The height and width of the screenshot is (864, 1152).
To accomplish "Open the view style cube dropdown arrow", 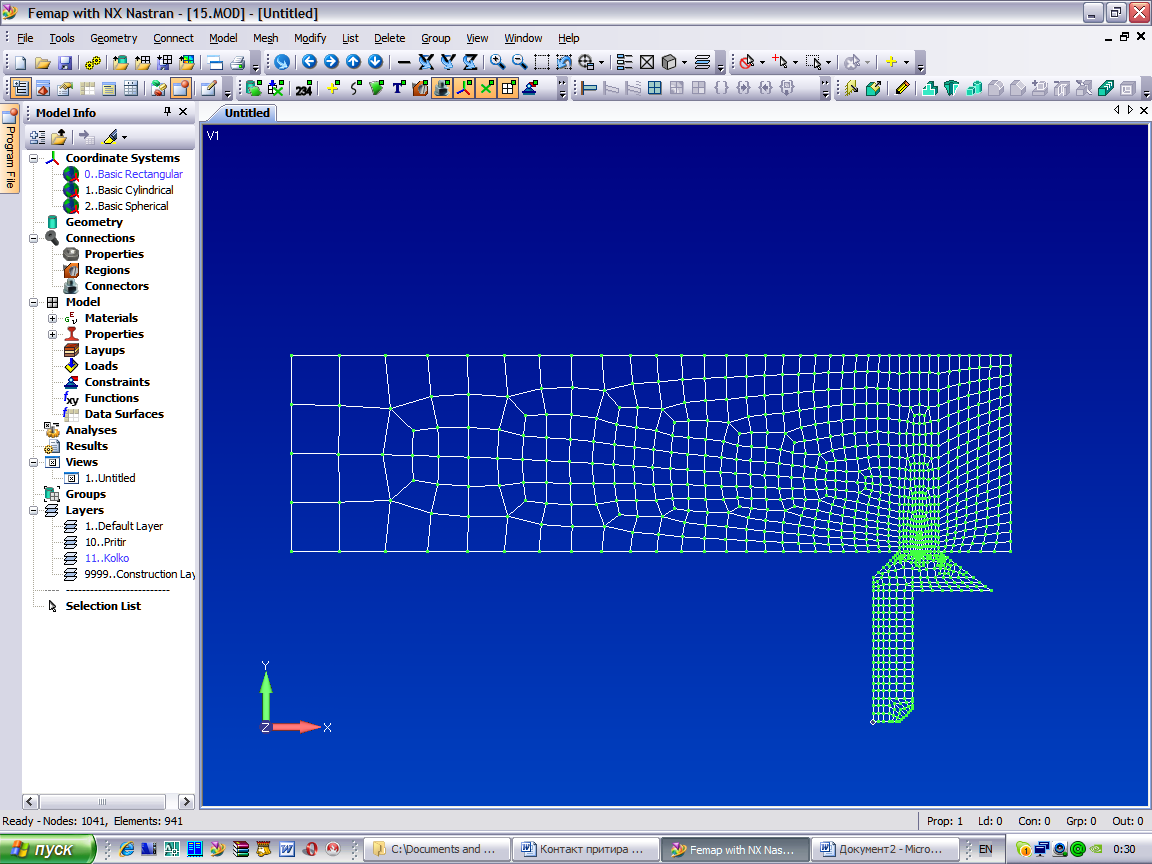I will point(684,62).
